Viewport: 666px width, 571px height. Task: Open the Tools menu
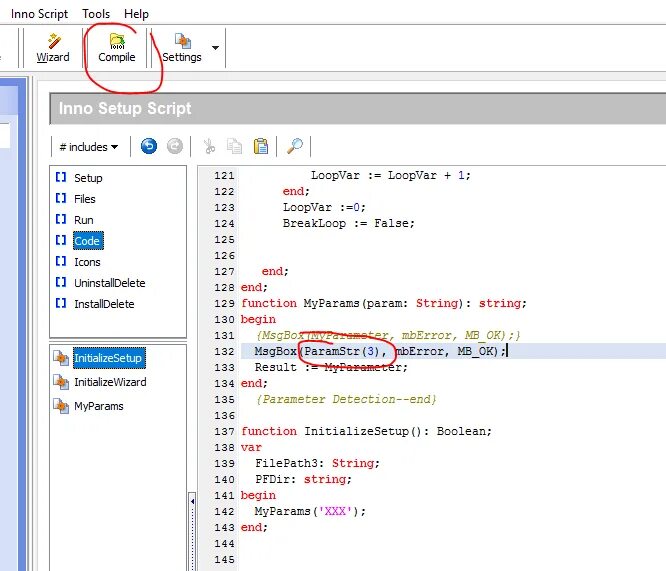pyautogui.click(x=96, y=14)
